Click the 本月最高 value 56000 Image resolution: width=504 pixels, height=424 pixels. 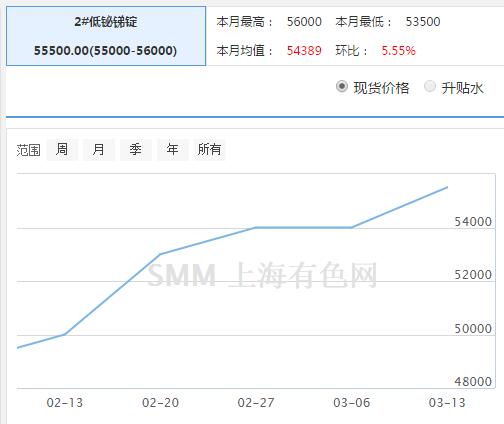point(304,22)
